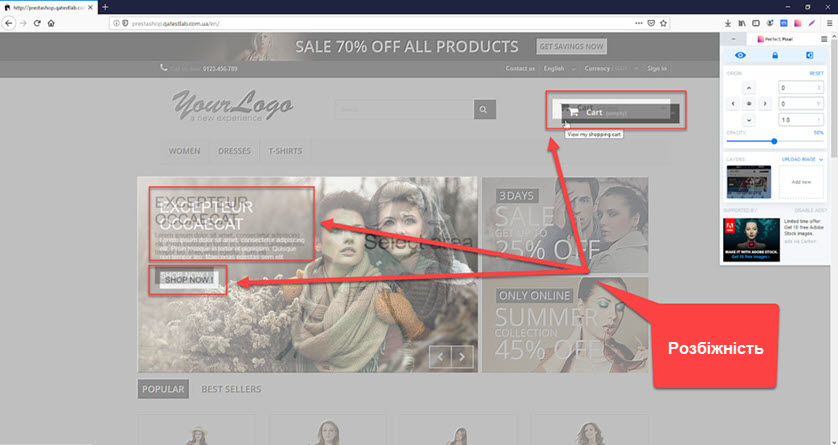Viewport: 838px width, 445px height.
Task: Click the scale input showing 1.0
Action: pos(800,120)
